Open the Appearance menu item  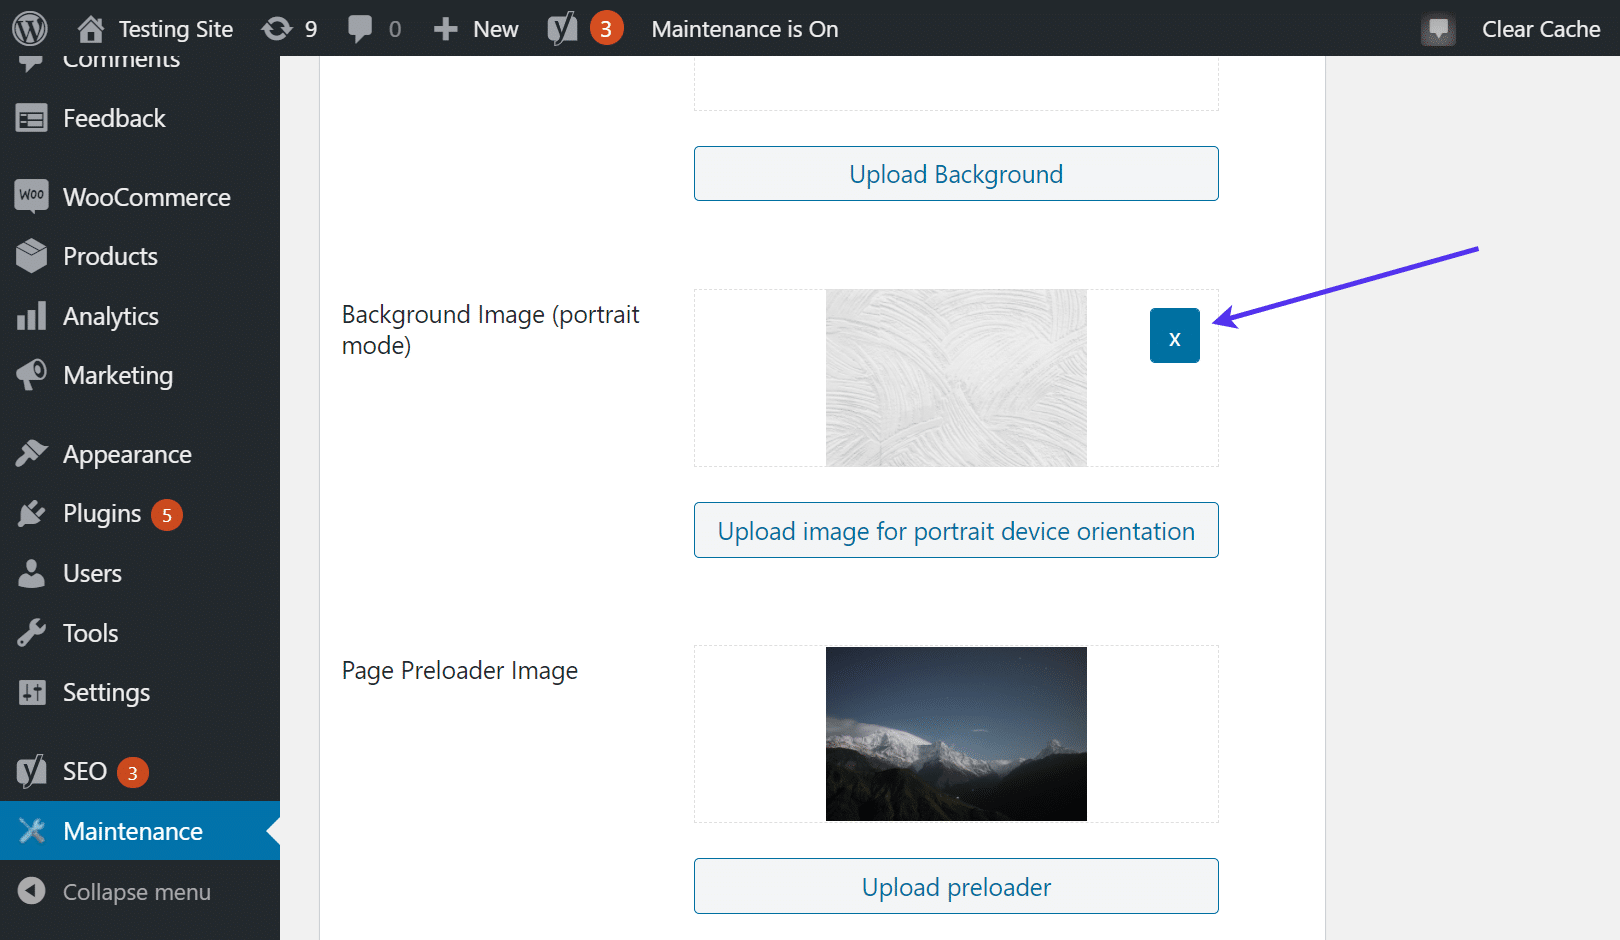coord(127,455)
